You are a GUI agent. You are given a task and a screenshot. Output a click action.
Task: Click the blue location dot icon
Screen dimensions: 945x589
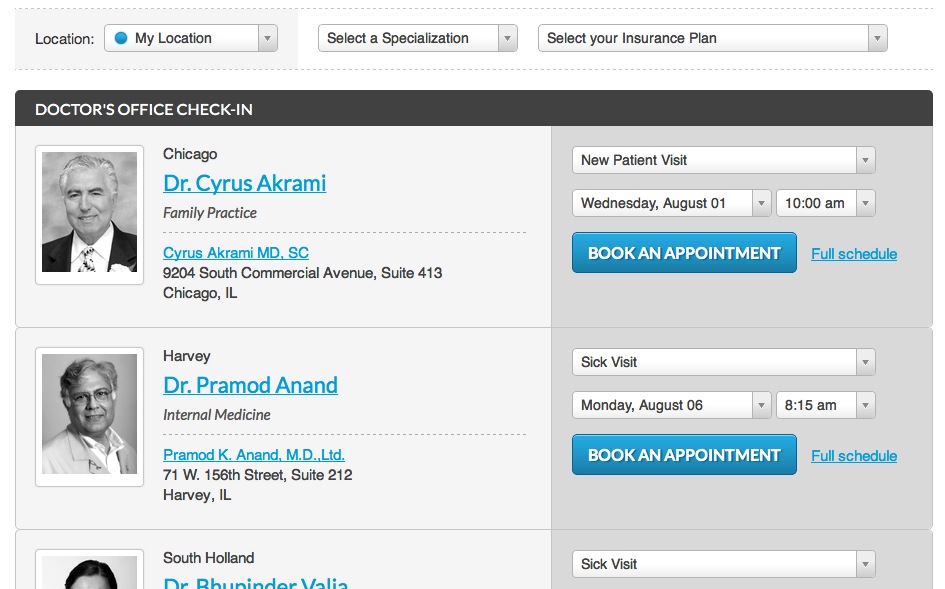click(x=121, y=38)
